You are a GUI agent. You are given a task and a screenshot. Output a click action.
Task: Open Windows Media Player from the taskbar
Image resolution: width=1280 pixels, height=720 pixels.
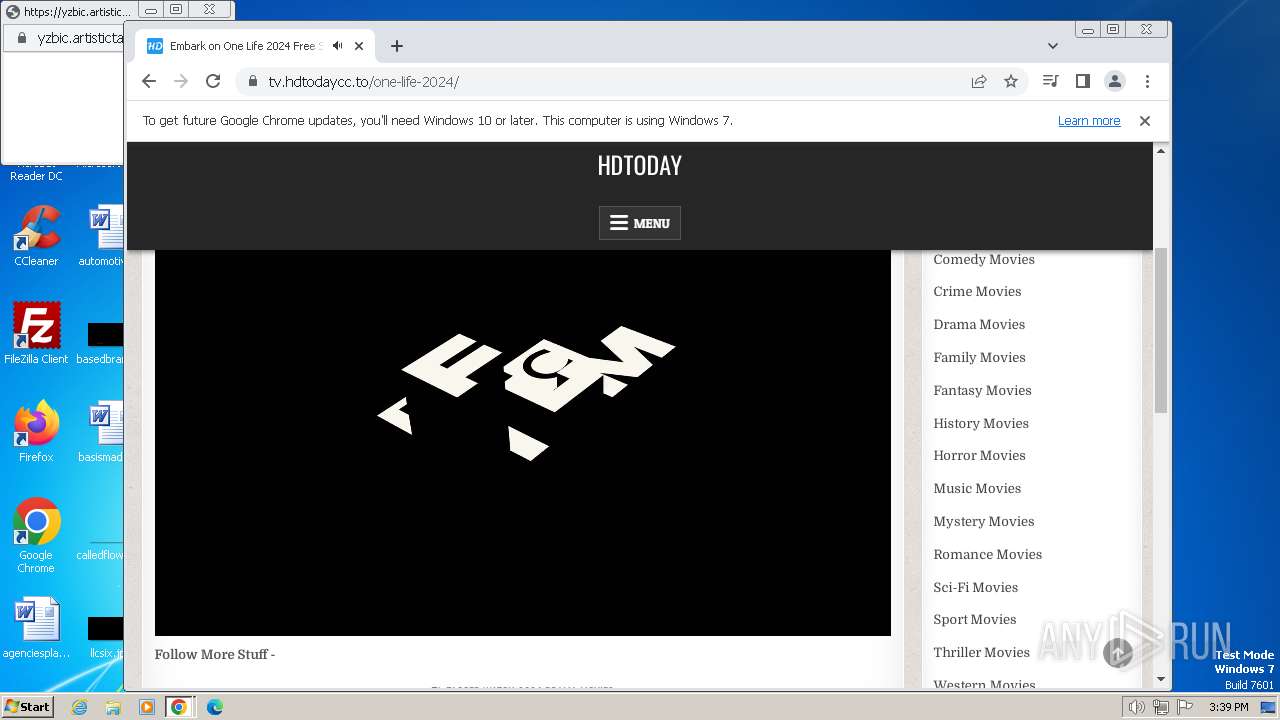click(x=146, y=707)
